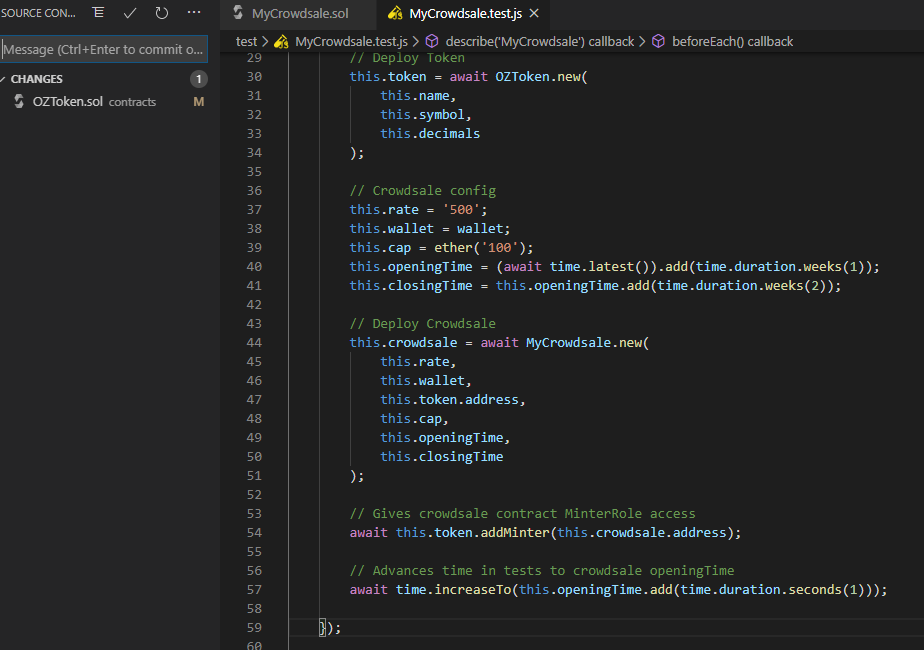Viewport: 924px width, 650px height.
Task: Open Source Control more actions menu
Action: (194, 13)
